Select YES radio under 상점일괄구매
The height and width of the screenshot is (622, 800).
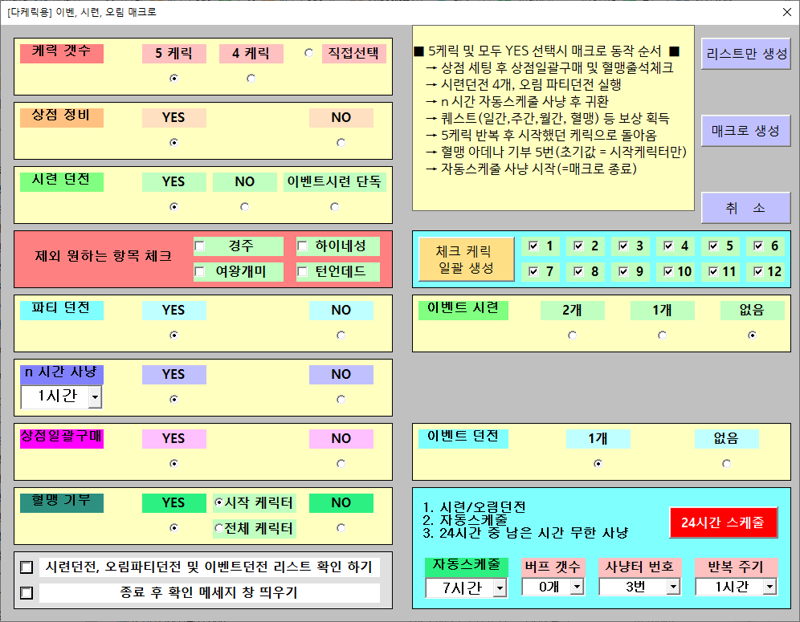(174, 463)
